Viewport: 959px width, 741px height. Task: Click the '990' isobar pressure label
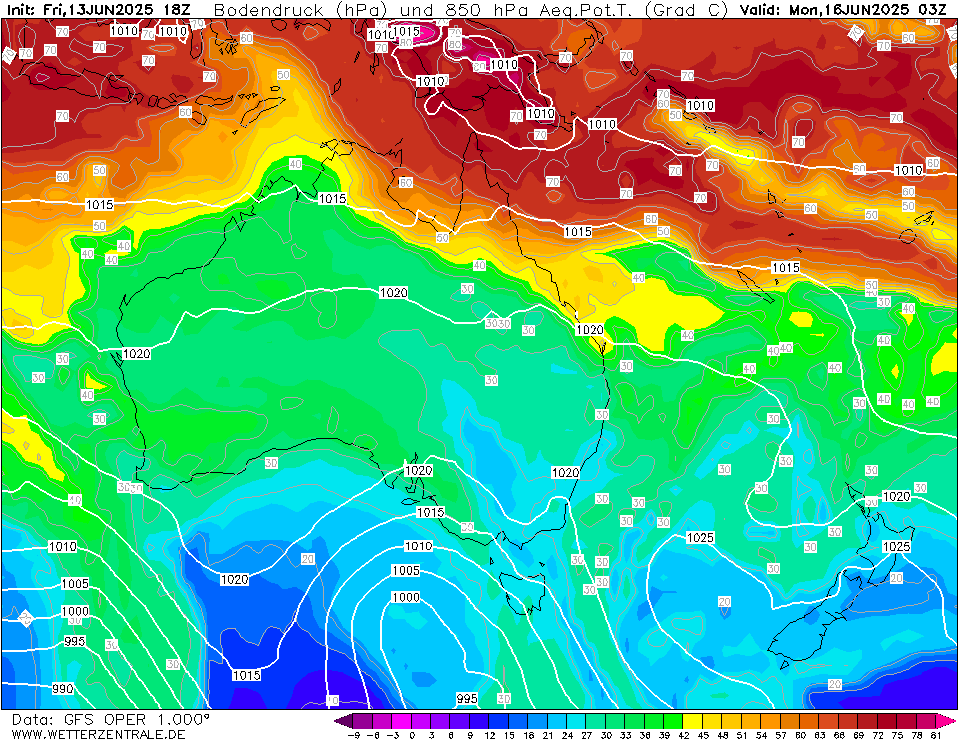click(x=62, y=689)
